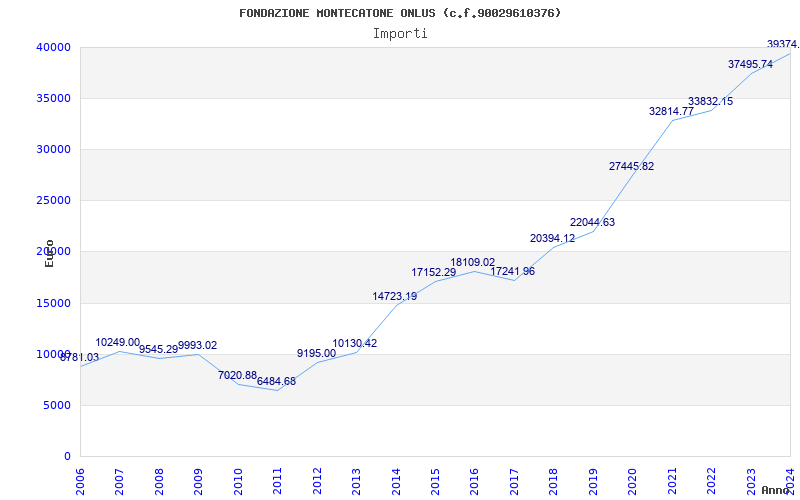Click y-axis value 5000

pyautogui.click(x=57, y=406)
